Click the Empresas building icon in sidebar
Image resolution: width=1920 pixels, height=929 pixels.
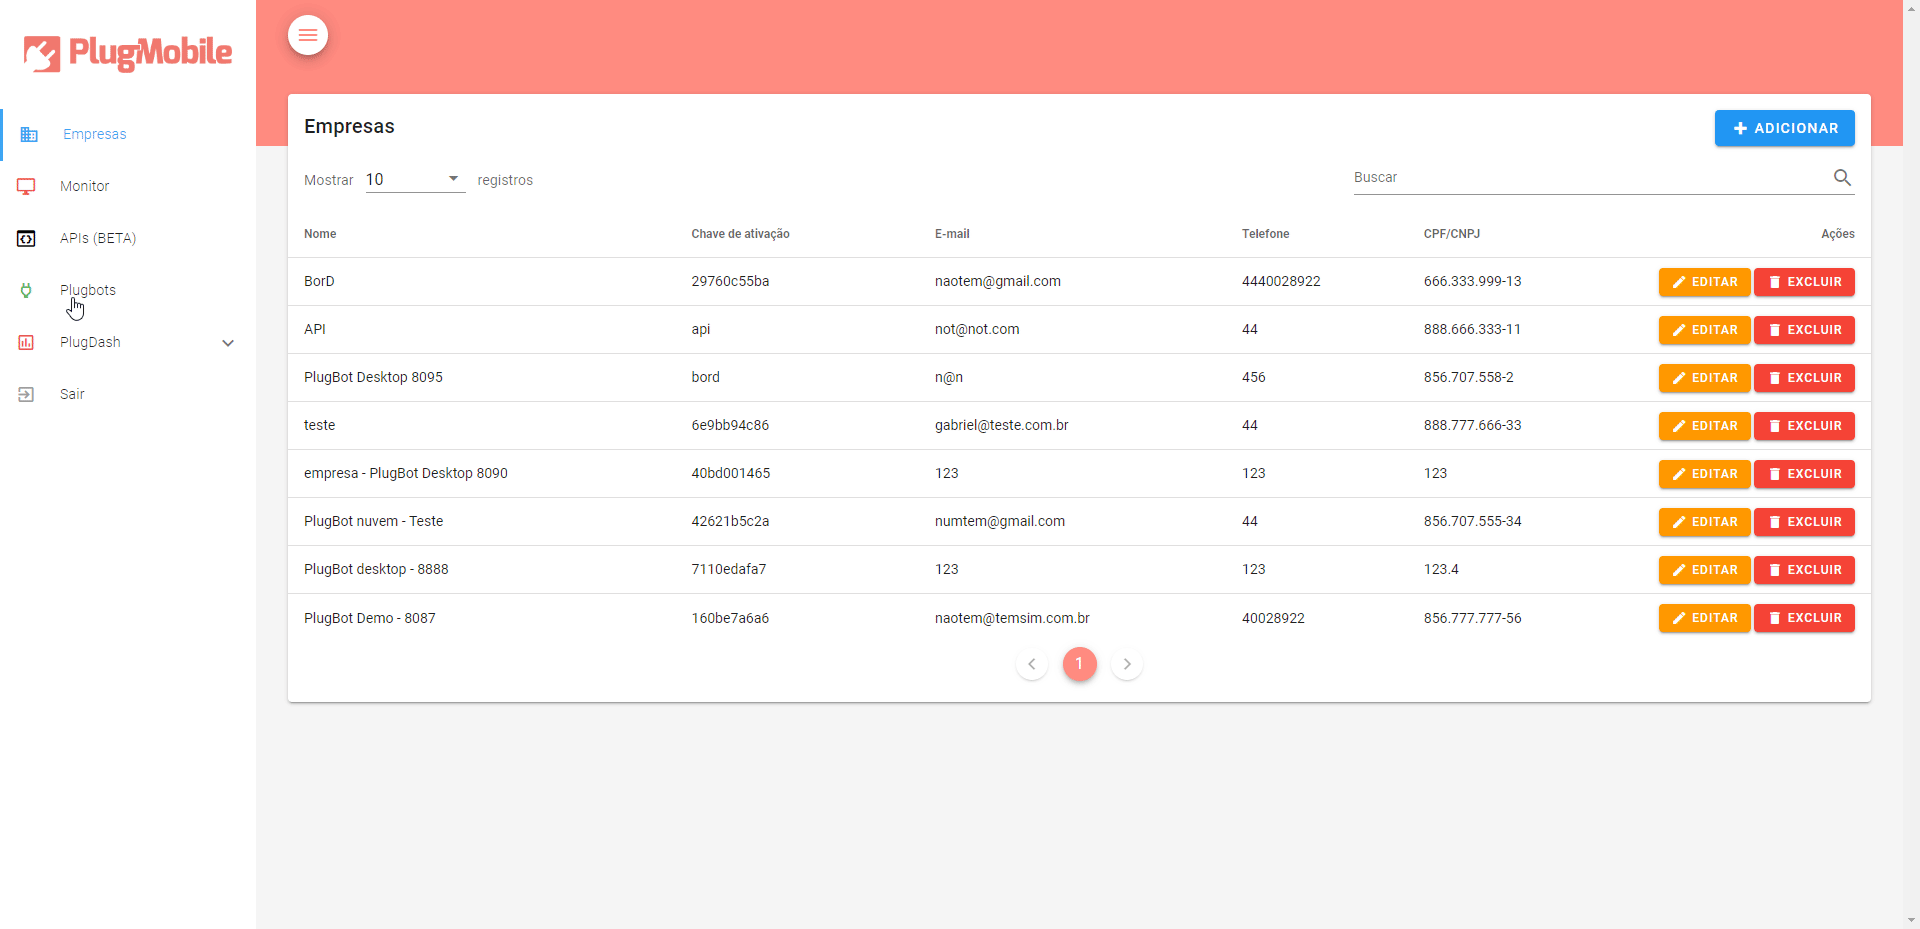(29, 134)
